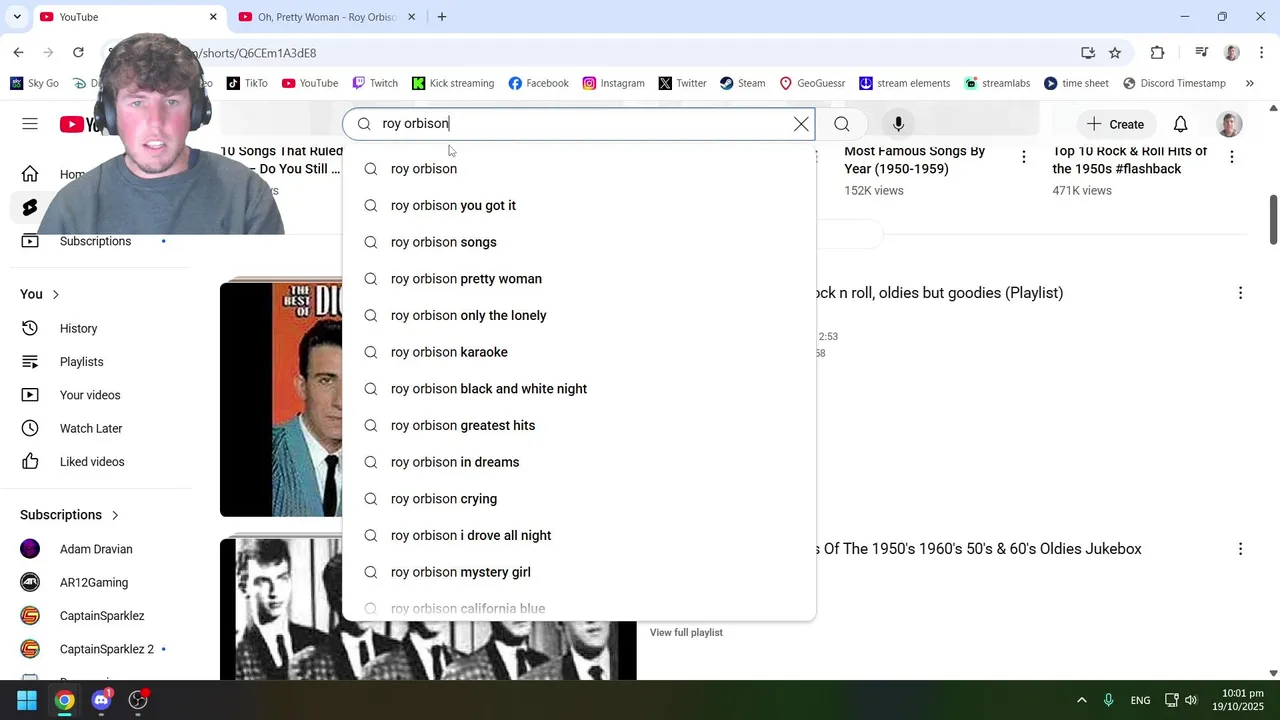The image size is (1280, 720).
Task: Choose 'roy orbison mystery girl' suggestion
Action: [x=579, y=572]
